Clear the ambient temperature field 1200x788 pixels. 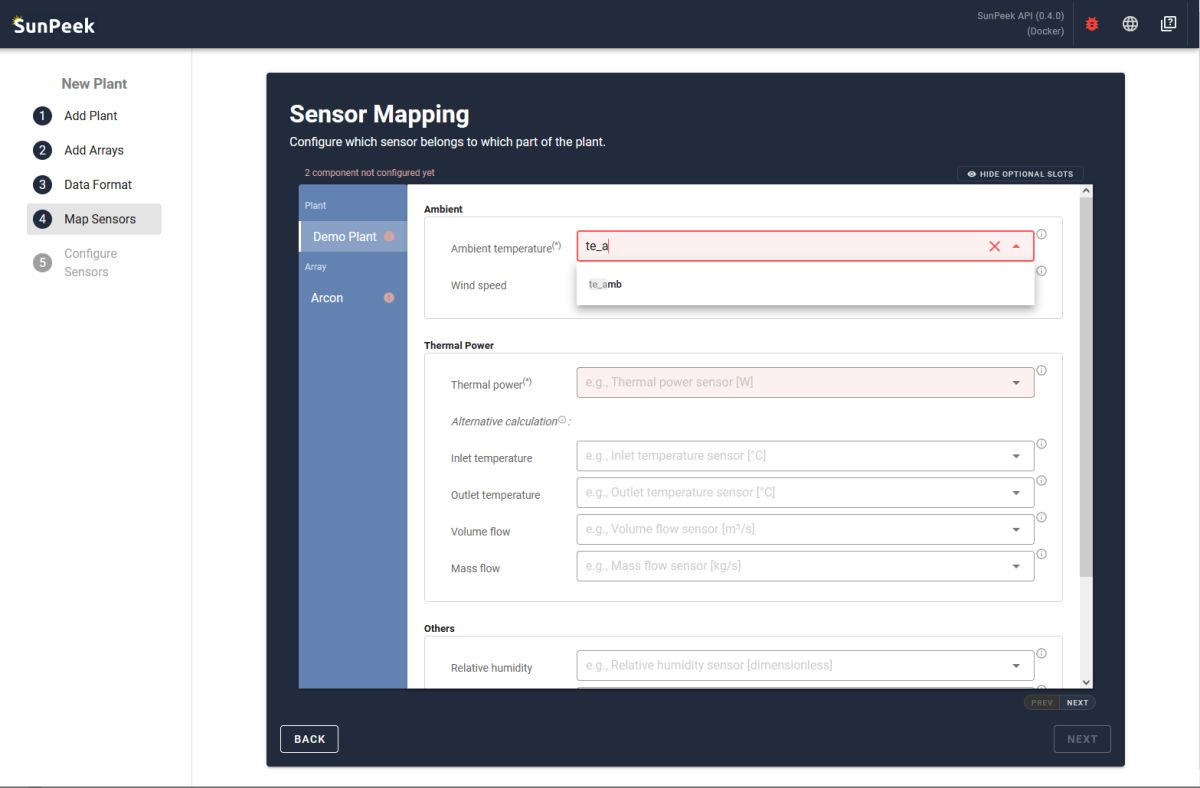[994, 246]
